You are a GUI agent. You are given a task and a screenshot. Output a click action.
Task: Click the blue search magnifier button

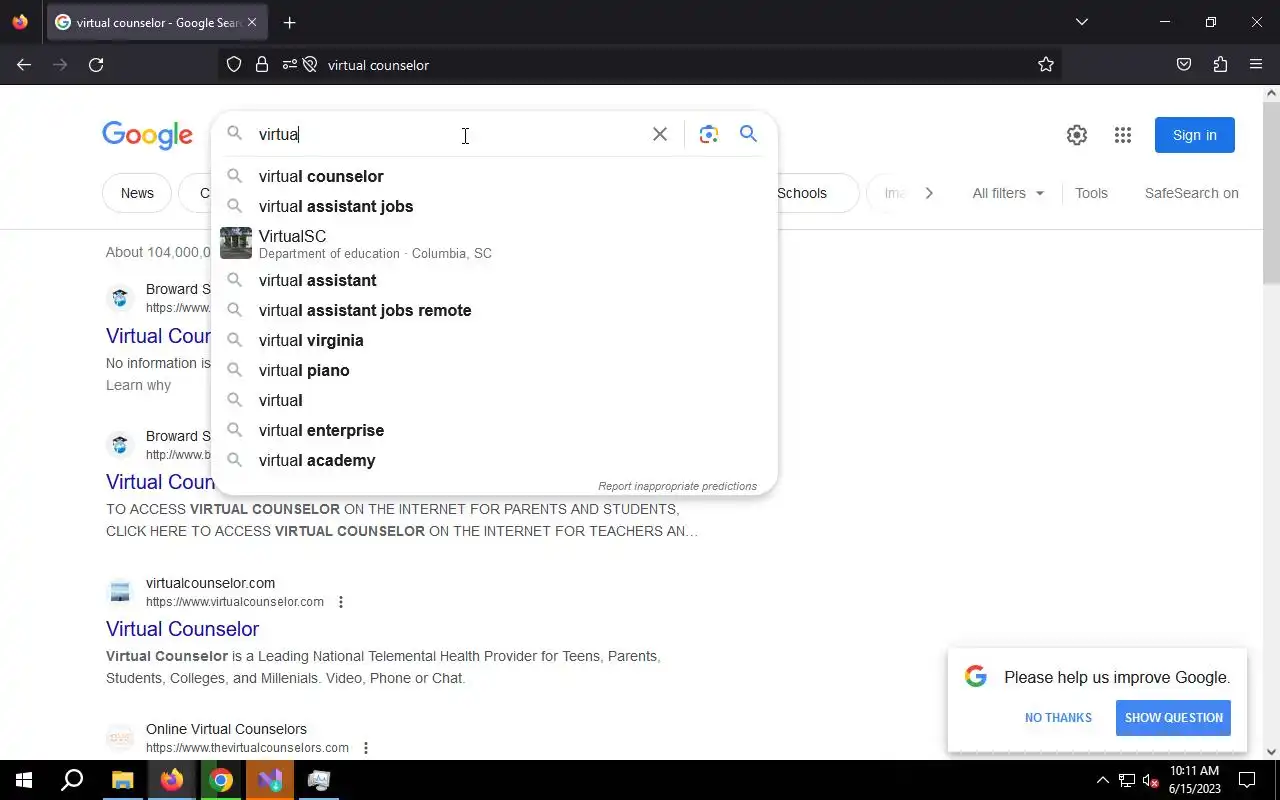[748, 134]
